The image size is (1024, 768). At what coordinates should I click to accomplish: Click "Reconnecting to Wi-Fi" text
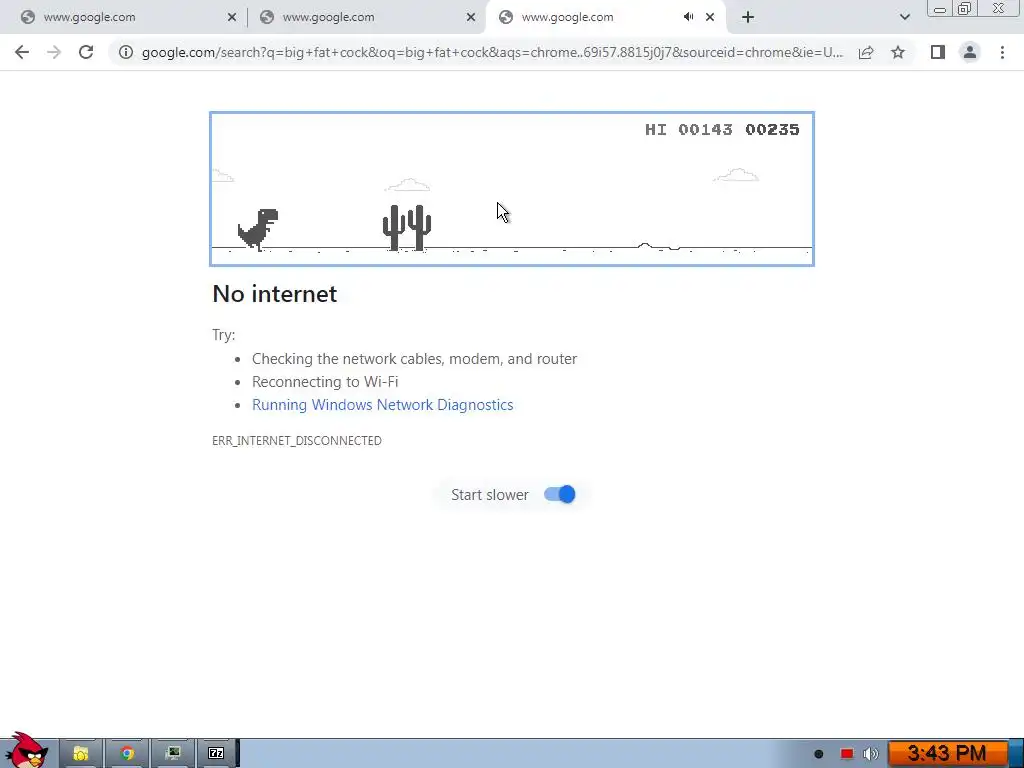325,381
